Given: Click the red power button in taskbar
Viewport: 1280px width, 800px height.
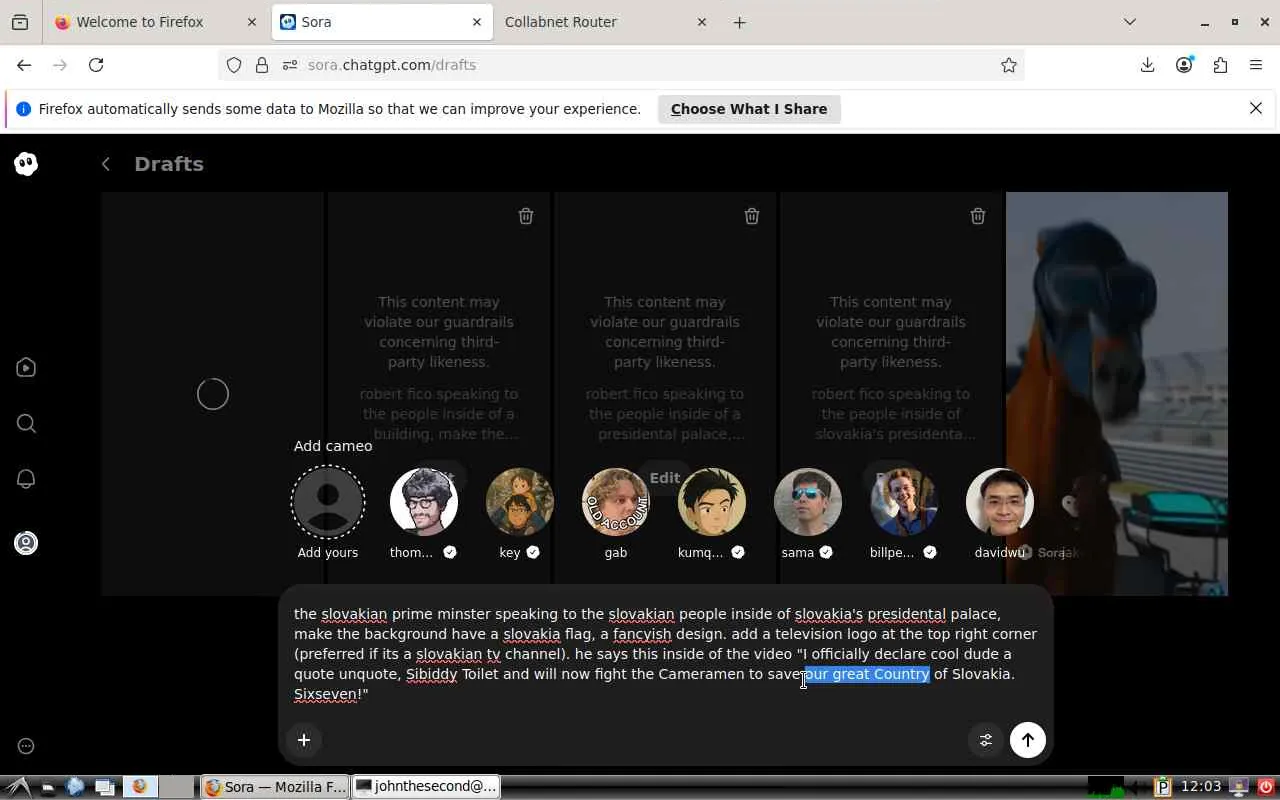Looking at the screenshot, I should coord(1267,787).
